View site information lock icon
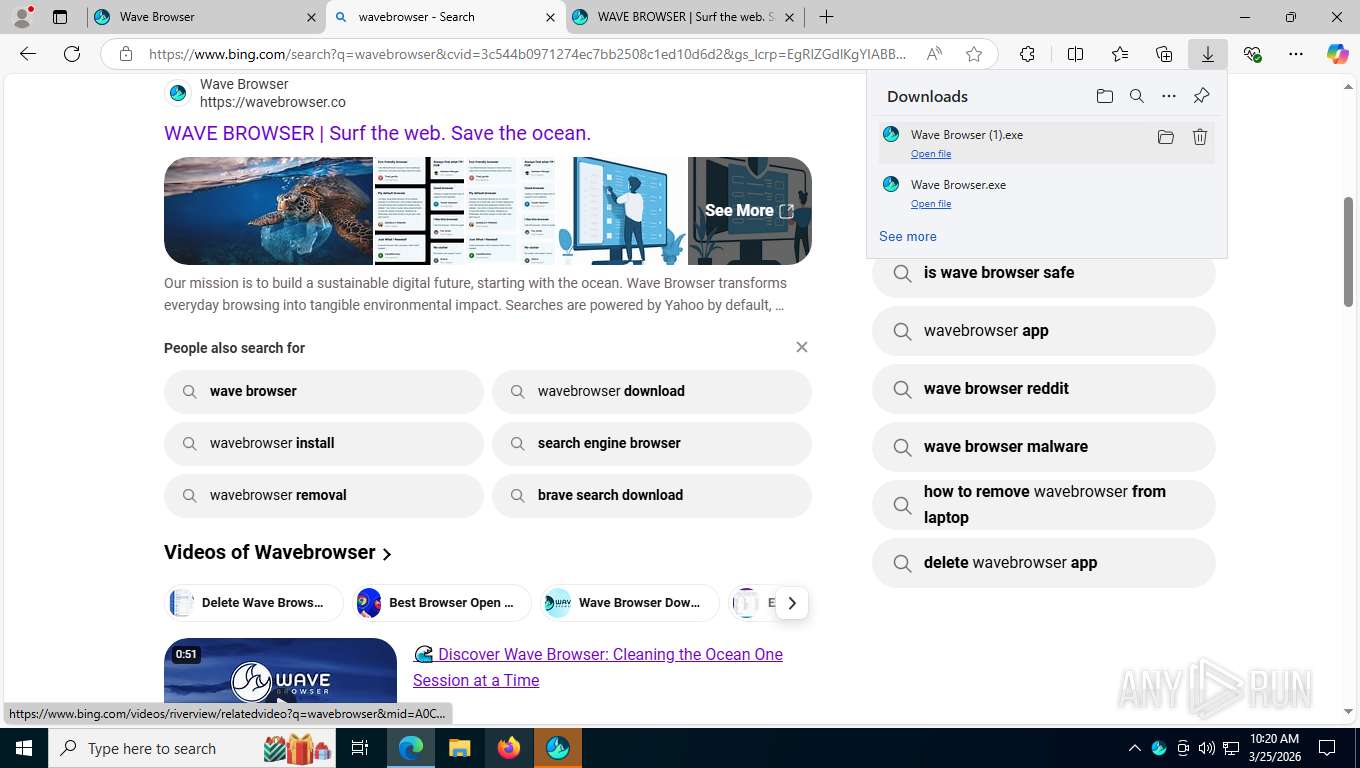Screen dimensions: 1360x768 click(x=126, y=54)
